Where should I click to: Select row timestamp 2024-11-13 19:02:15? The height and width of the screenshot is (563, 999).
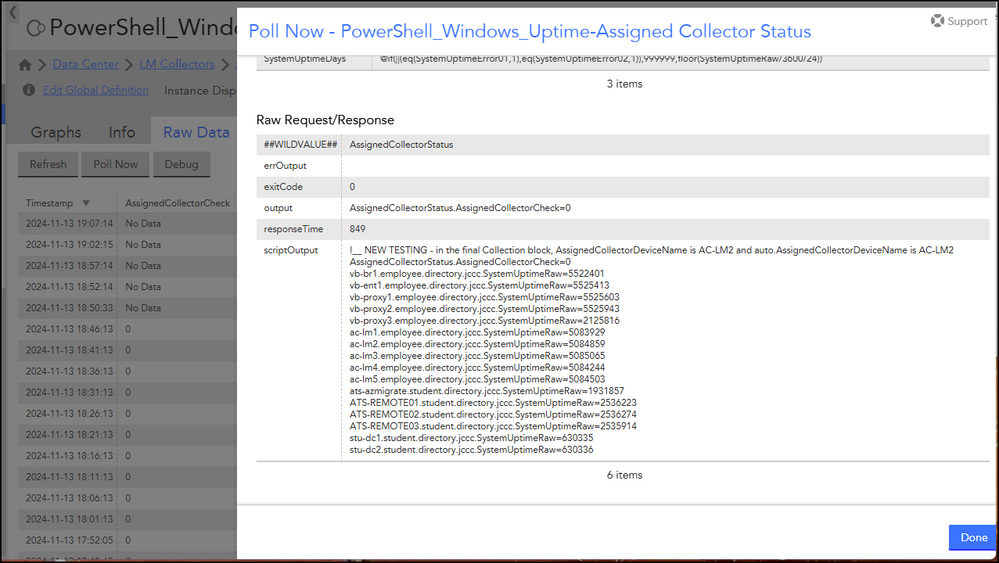coord(69,245)
